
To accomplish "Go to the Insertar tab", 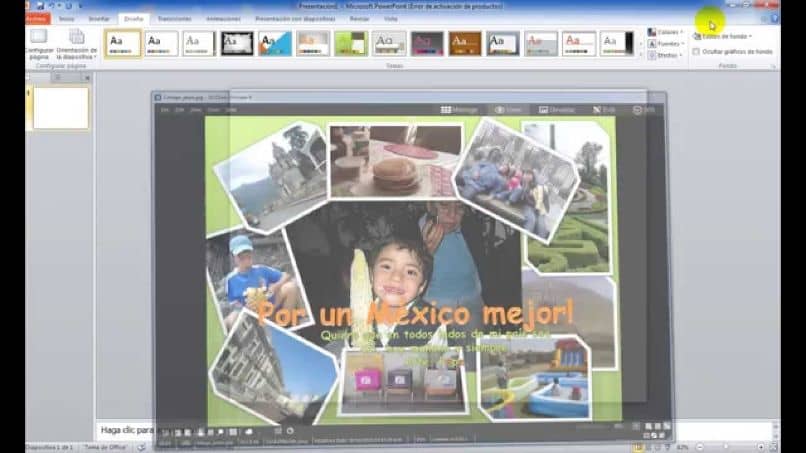I will 99,18.
